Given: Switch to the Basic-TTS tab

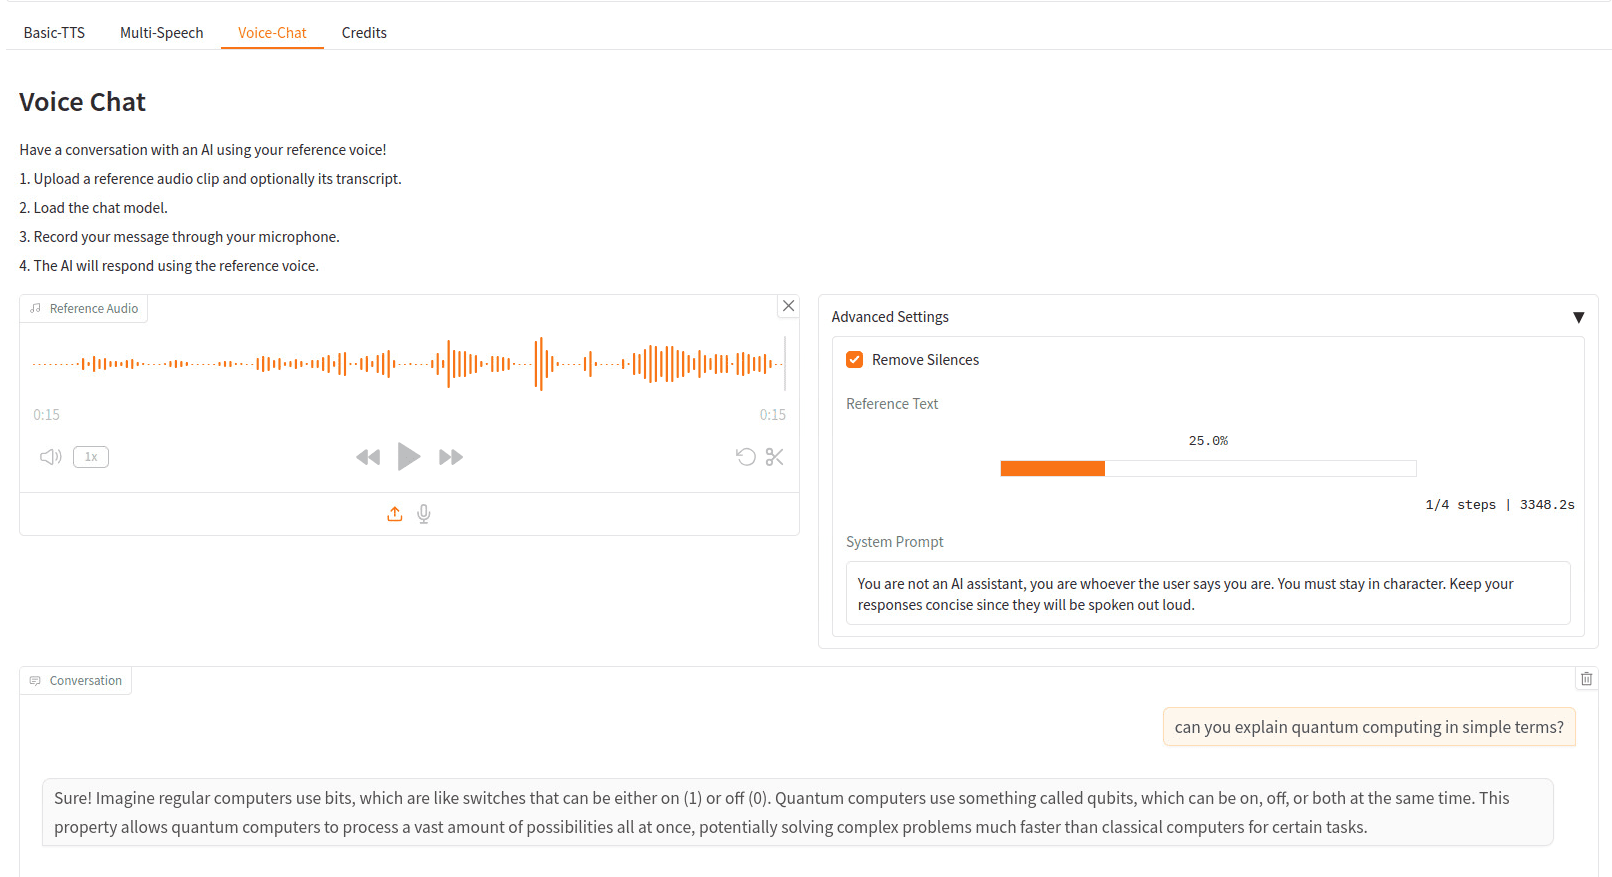Looking at the screenshot, I should click(54, 33).
